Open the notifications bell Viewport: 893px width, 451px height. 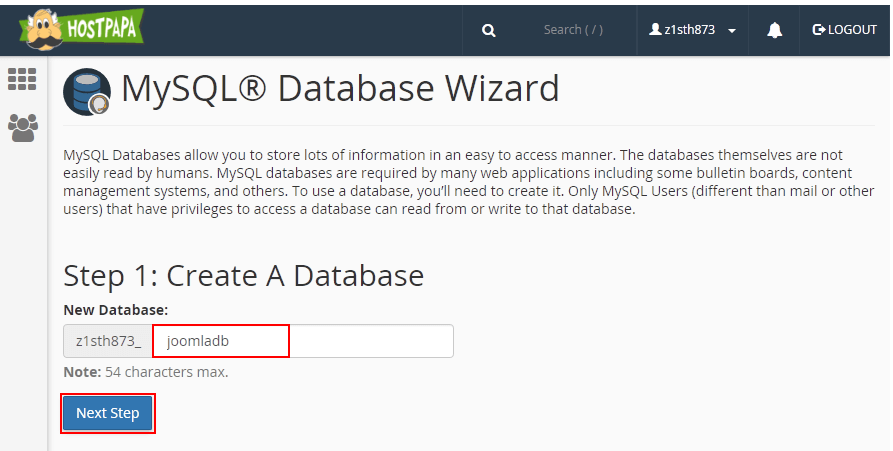774,30
